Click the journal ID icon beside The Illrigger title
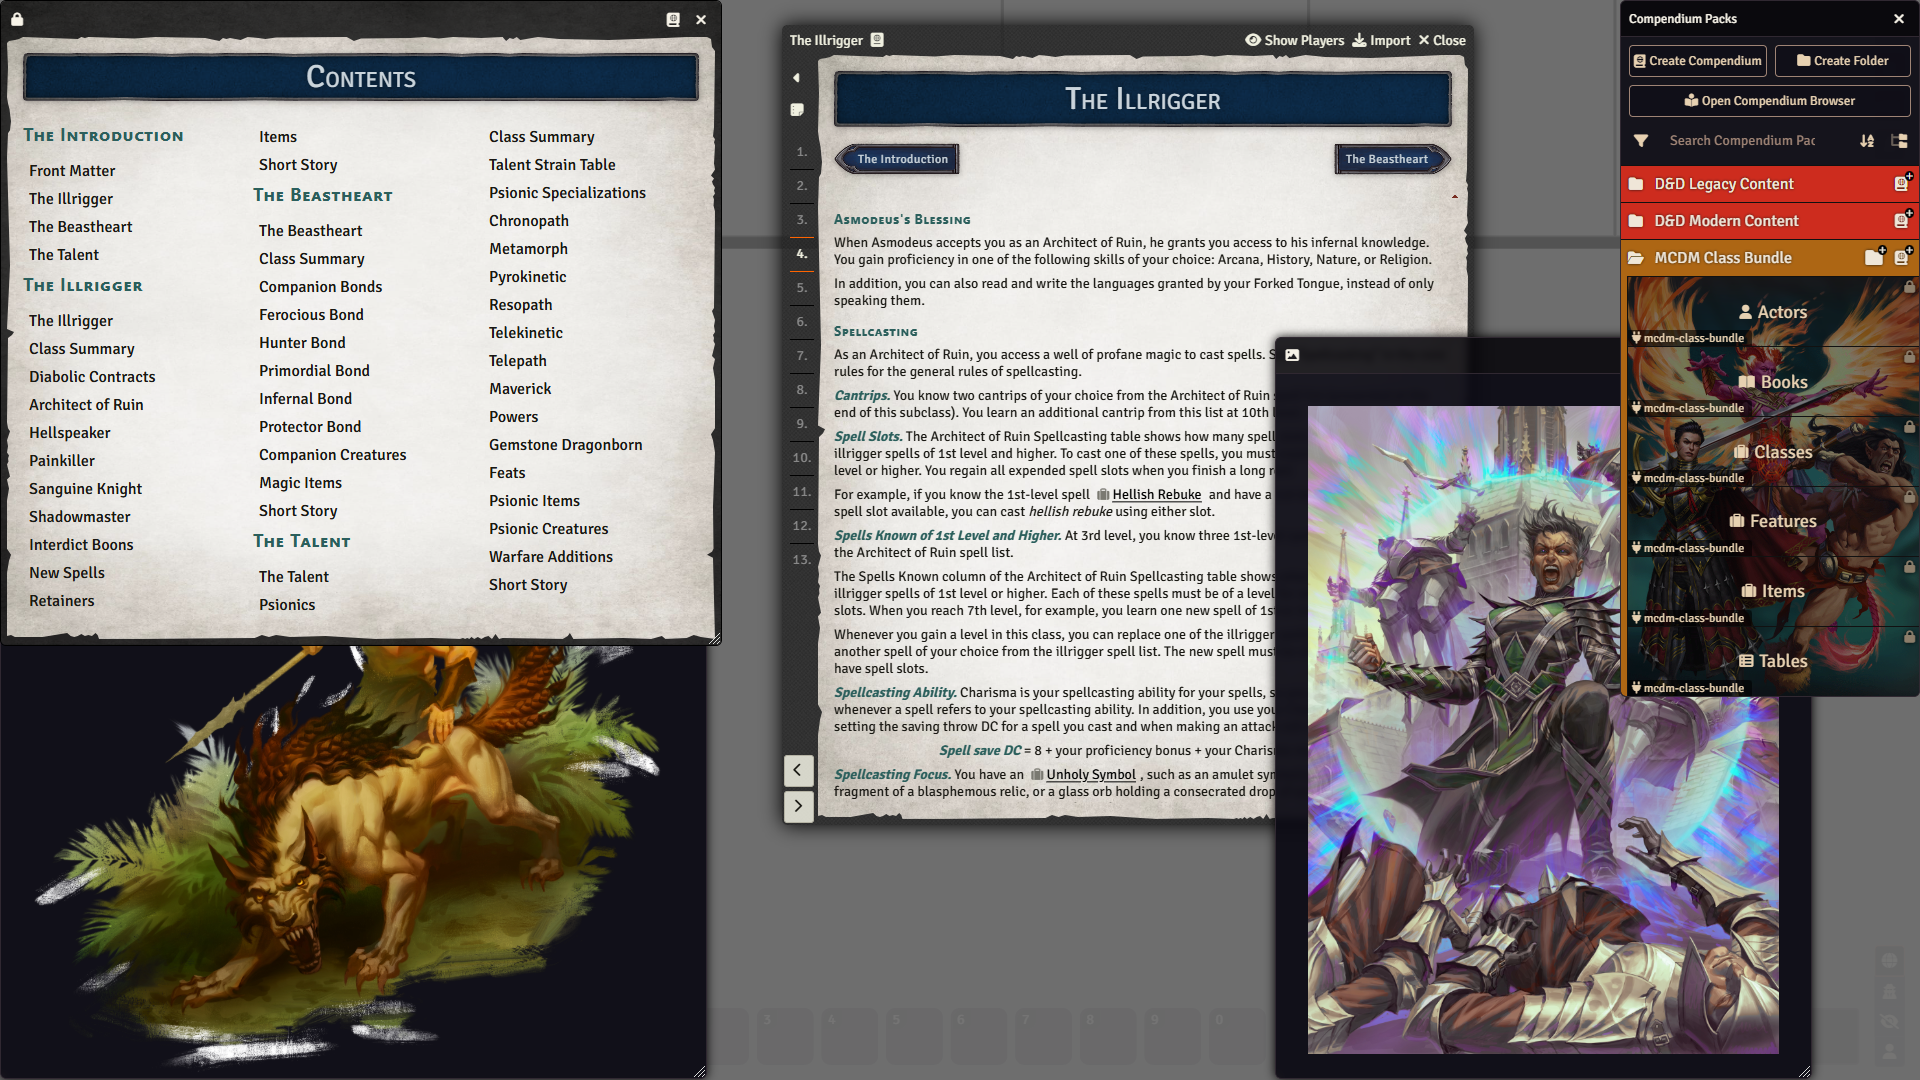Image resolution: width=1920 pixels, height=1080 pixels. coord(877,40)
